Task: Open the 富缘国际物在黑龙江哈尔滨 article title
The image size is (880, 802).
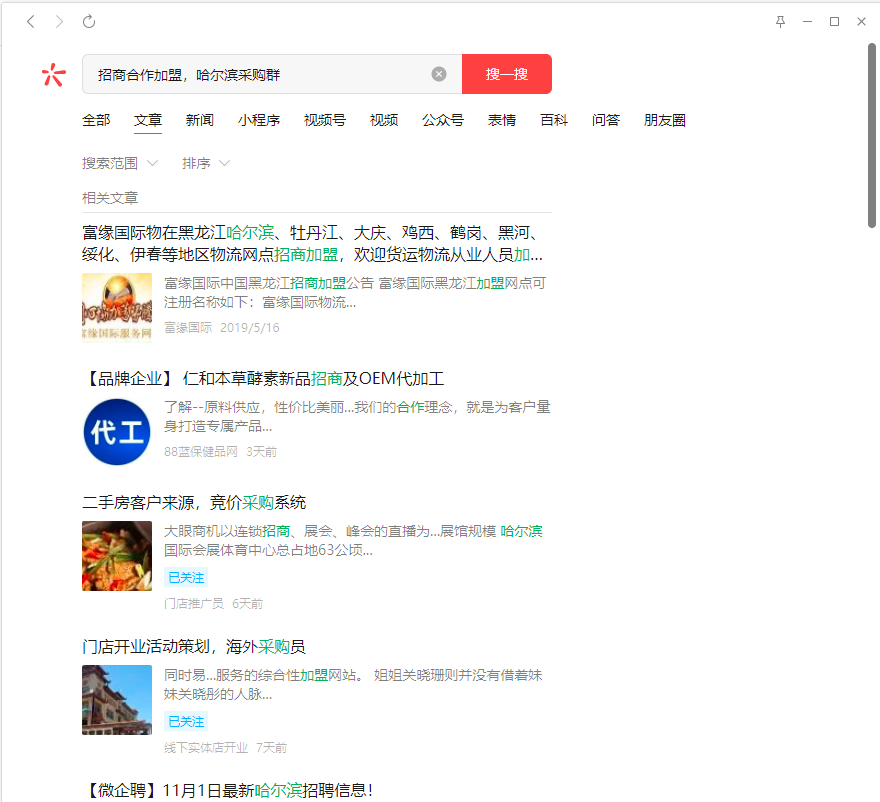Action: 312,244
